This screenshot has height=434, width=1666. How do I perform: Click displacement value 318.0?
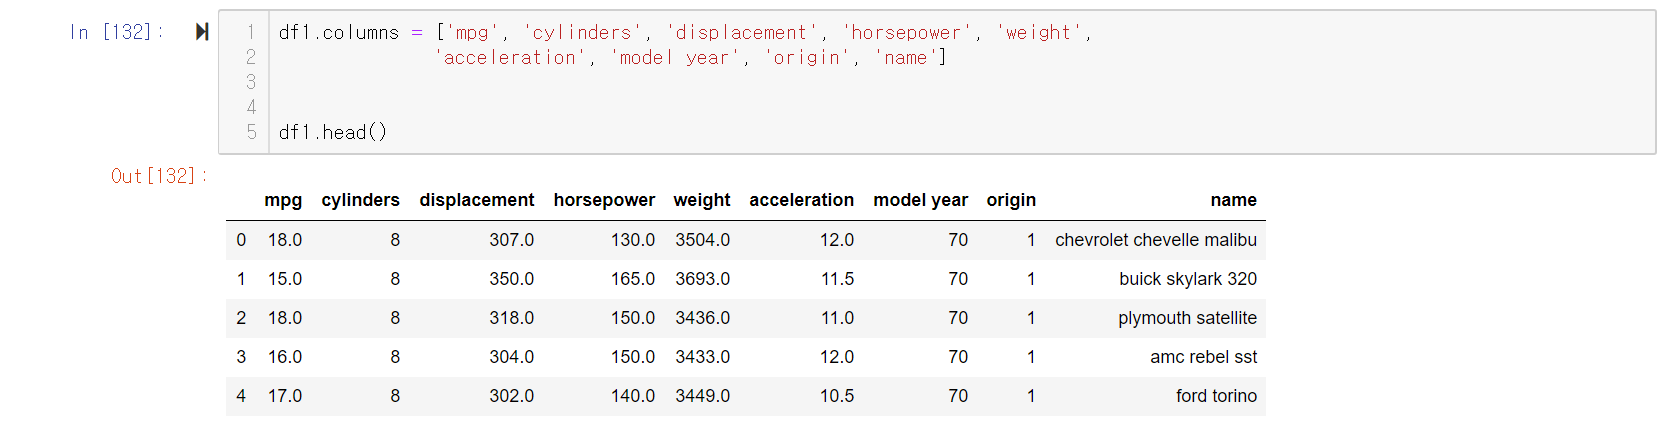pos(511,318)
